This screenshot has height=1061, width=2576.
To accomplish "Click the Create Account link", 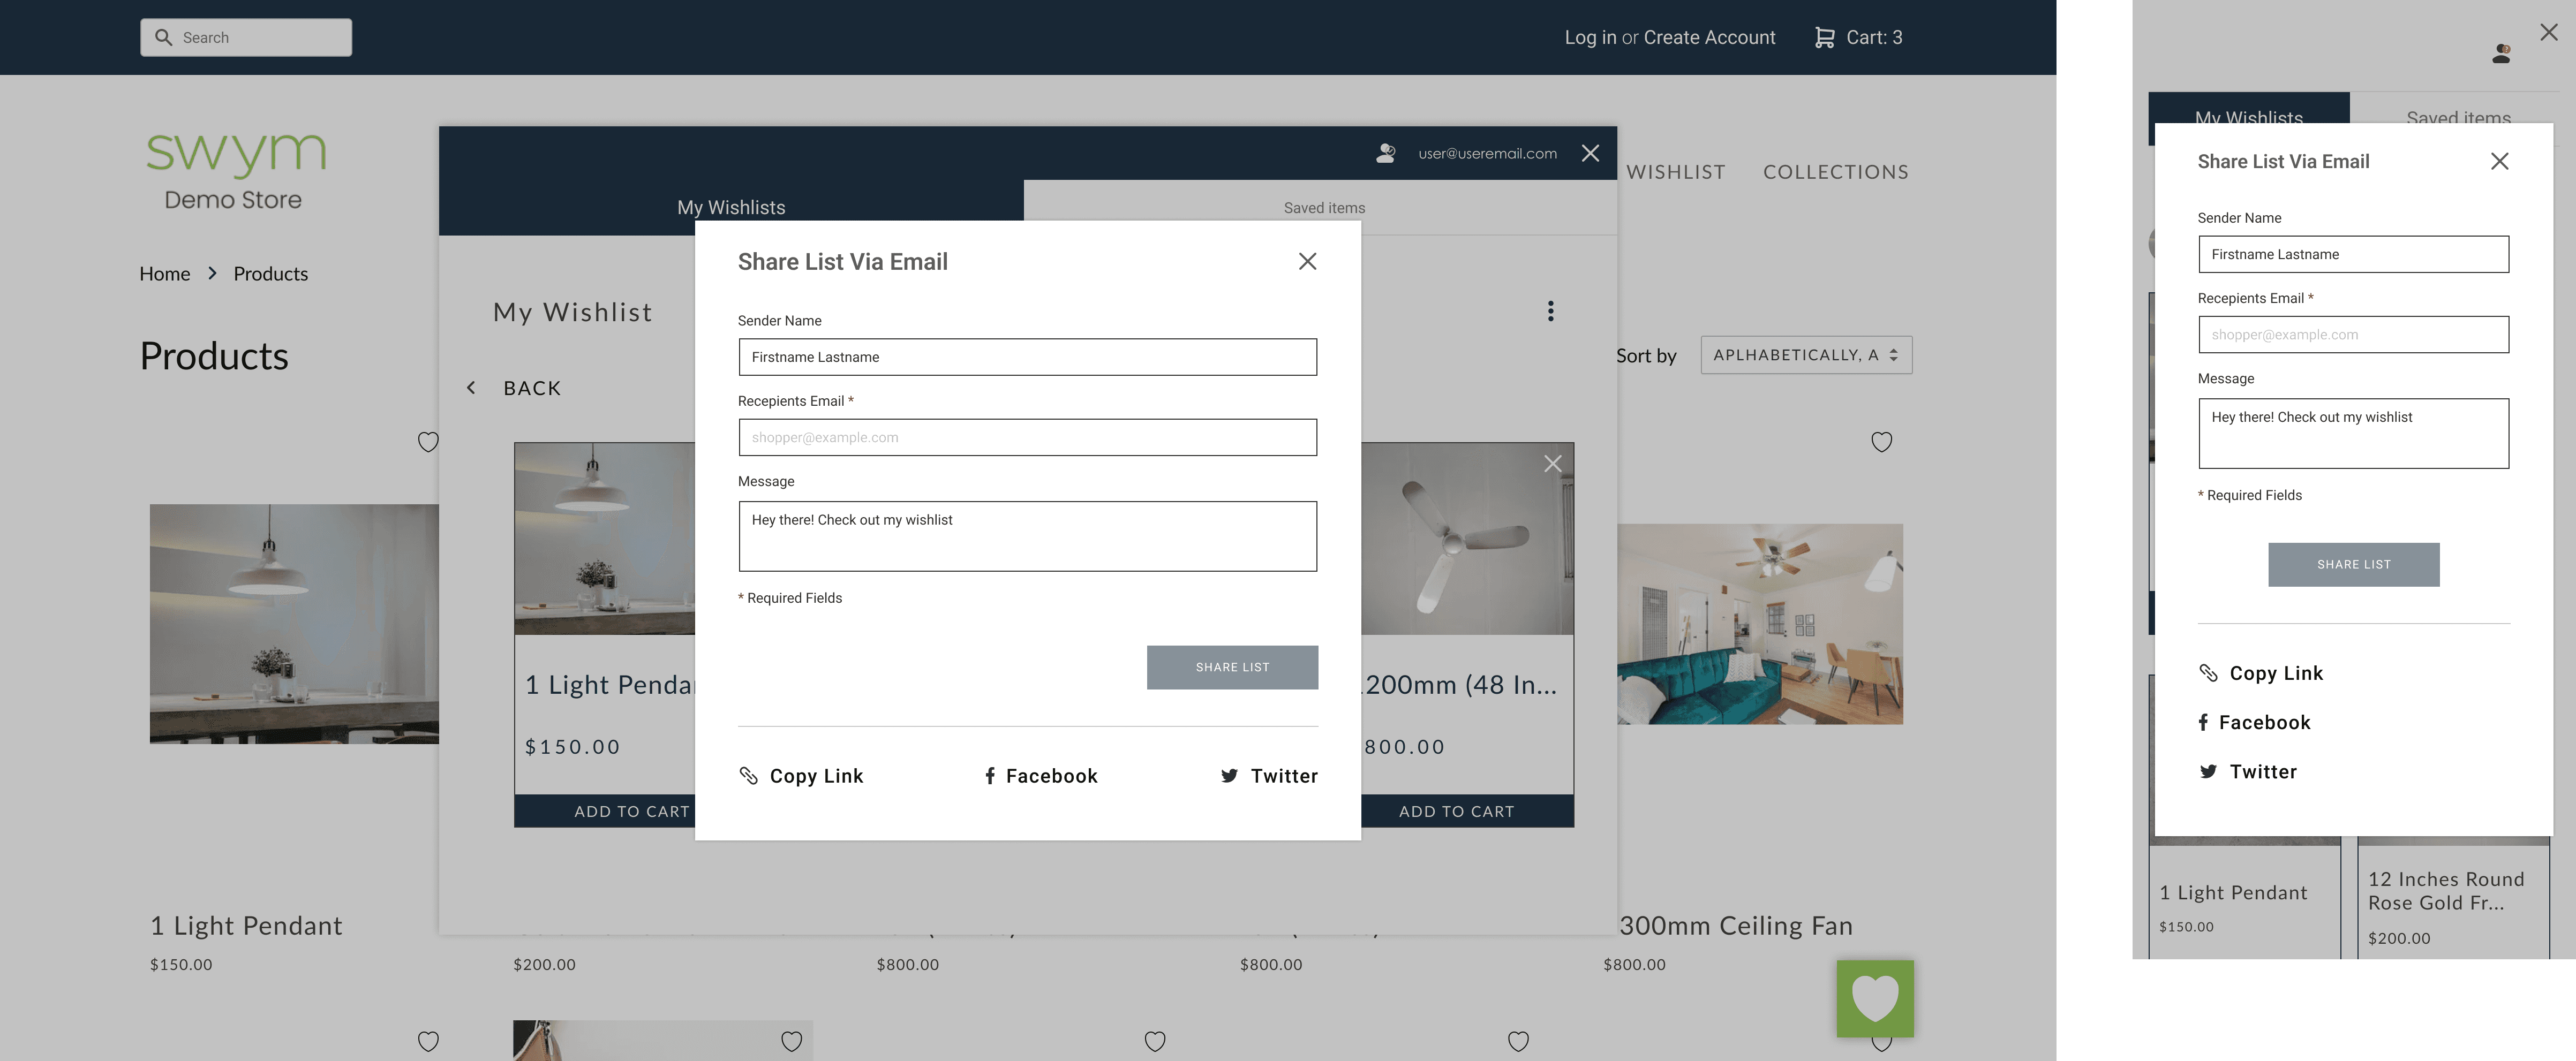I will point(1709,37).
